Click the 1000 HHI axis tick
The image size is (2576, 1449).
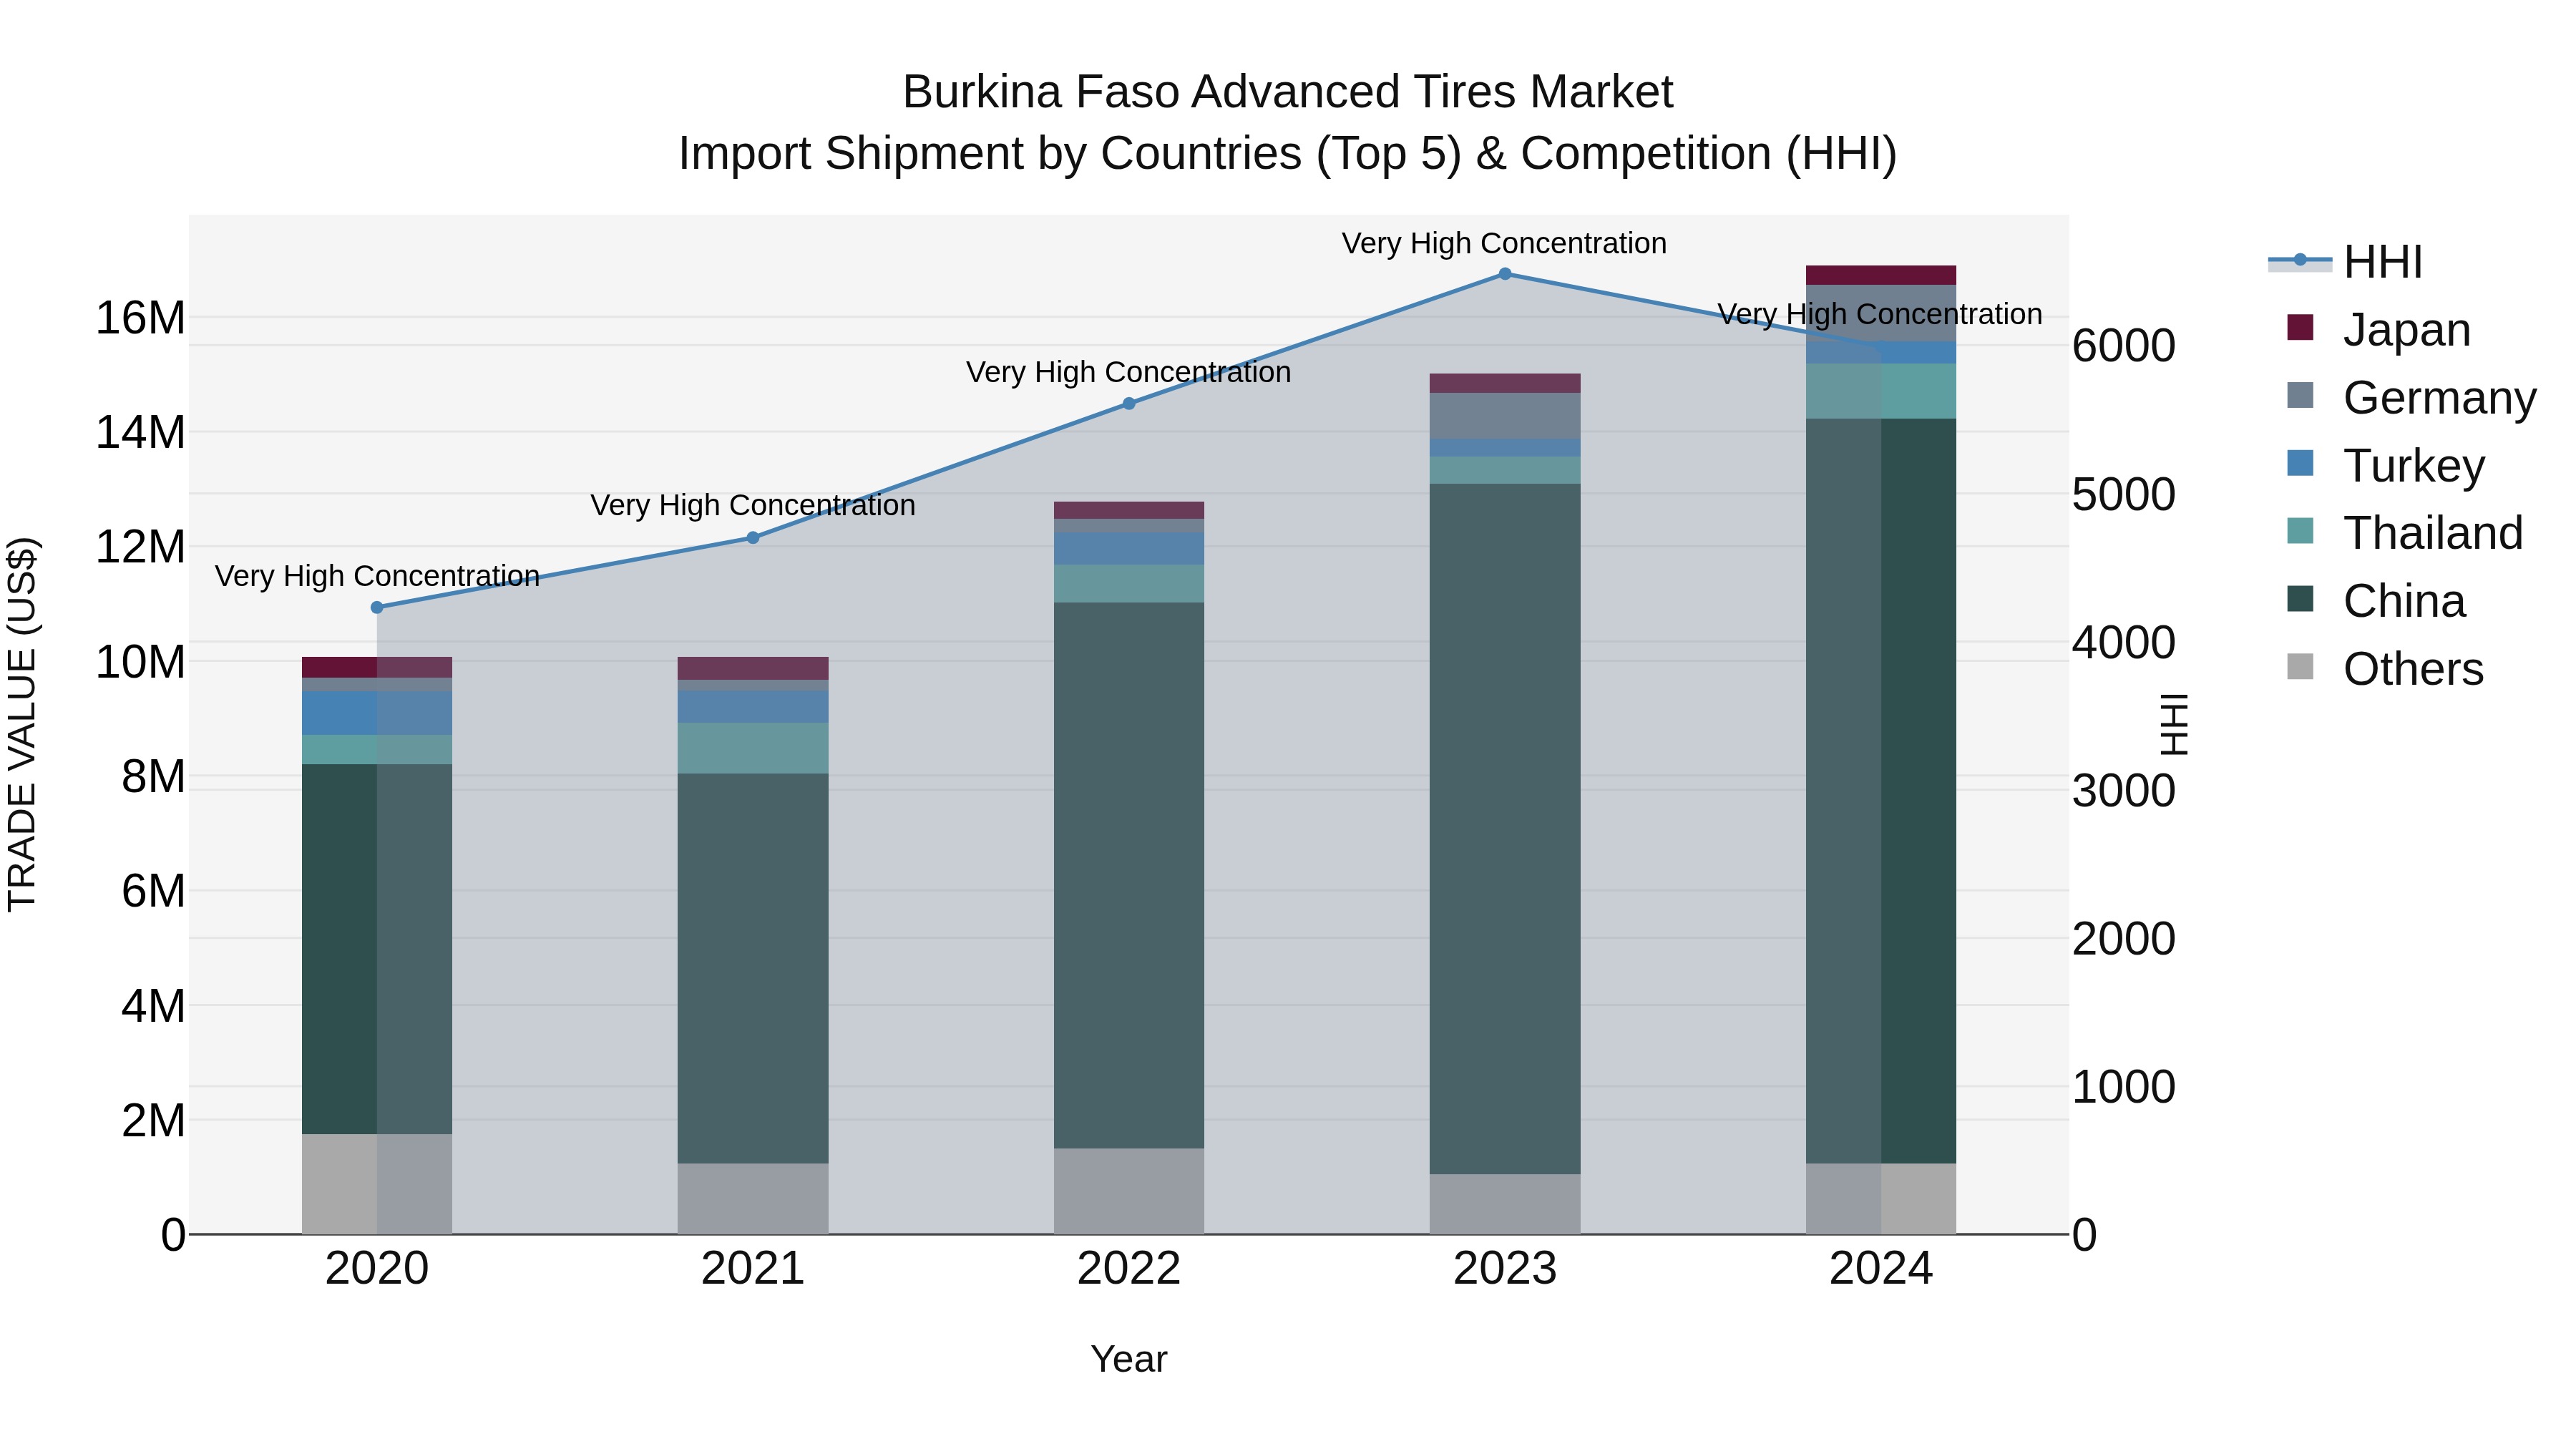tap(2124, 1087)
